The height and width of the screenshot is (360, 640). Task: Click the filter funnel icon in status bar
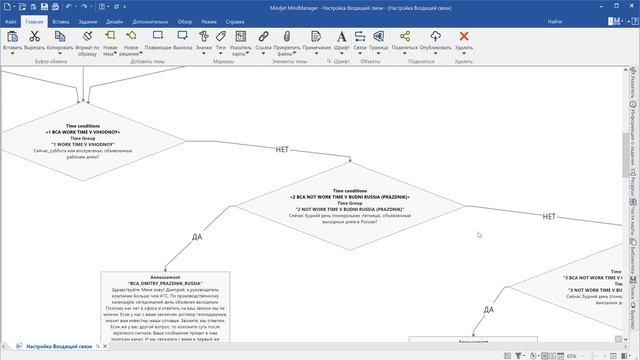pyautogui.click(x=518, y=356)
